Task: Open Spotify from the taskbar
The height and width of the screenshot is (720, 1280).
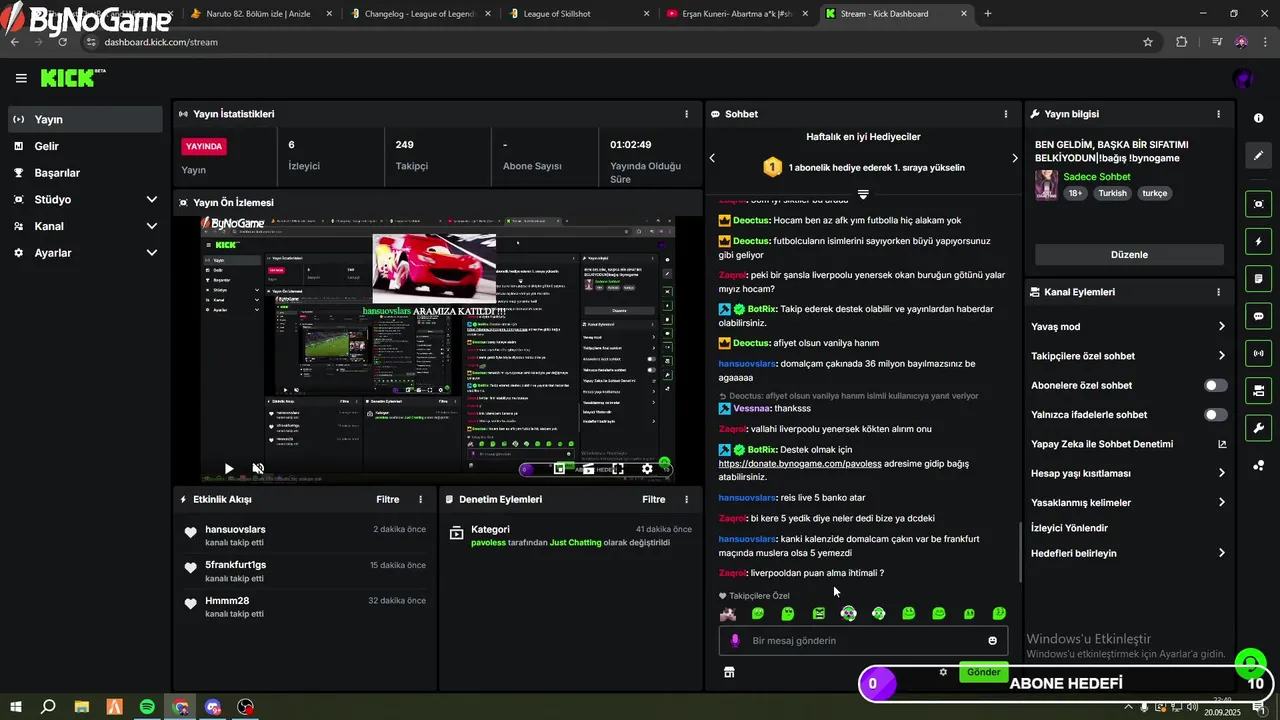Action: (147, 707)
